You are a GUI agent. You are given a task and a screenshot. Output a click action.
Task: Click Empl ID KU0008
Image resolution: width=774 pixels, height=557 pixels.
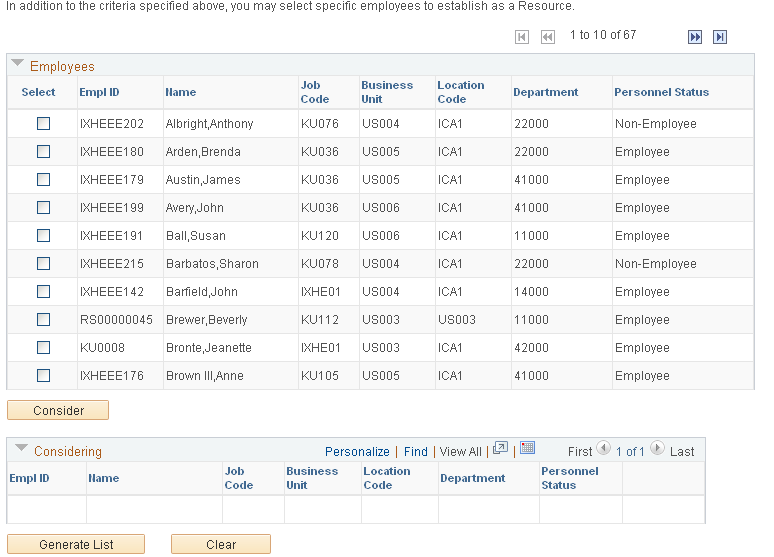pos(102,348)
